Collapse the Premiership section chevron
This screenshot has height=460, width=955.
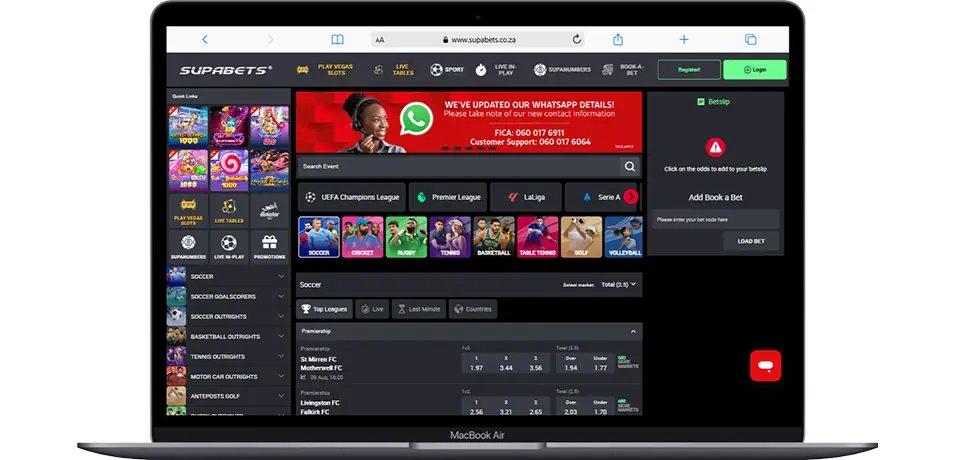[x=633, y=331]
